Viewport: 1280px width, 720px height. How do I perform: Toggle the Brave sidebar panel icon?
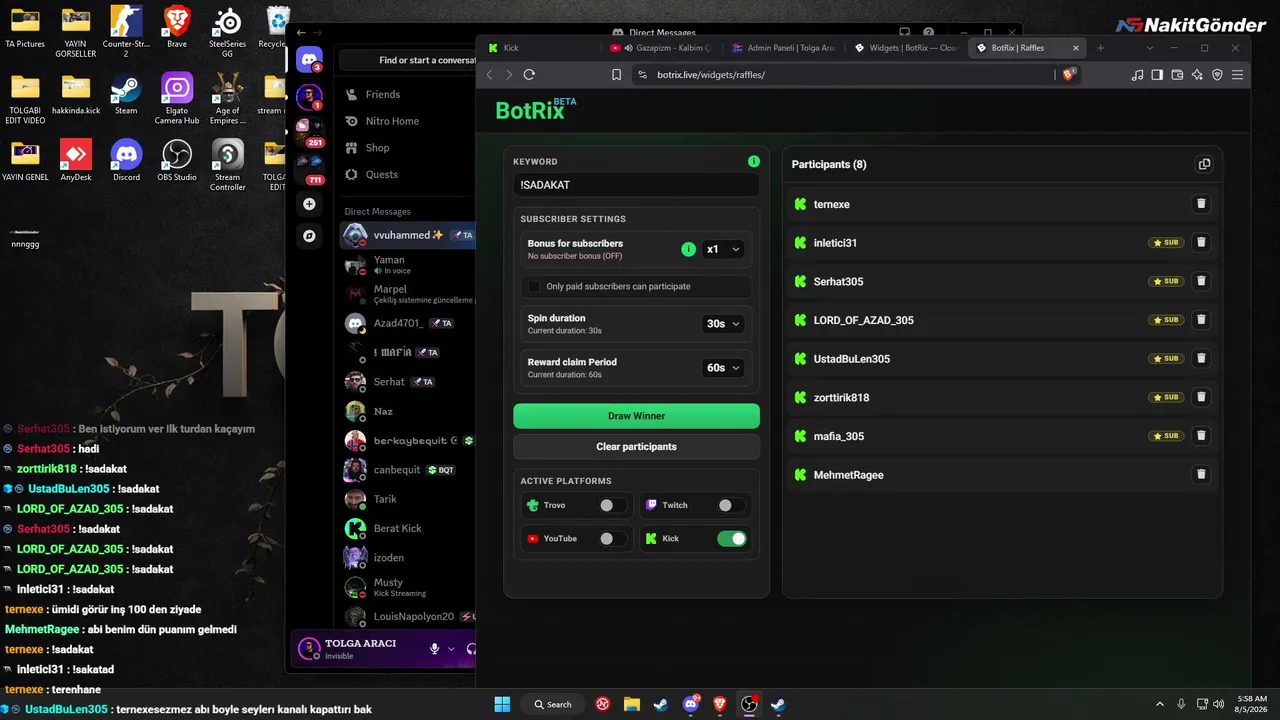[x=1157, y=74]
